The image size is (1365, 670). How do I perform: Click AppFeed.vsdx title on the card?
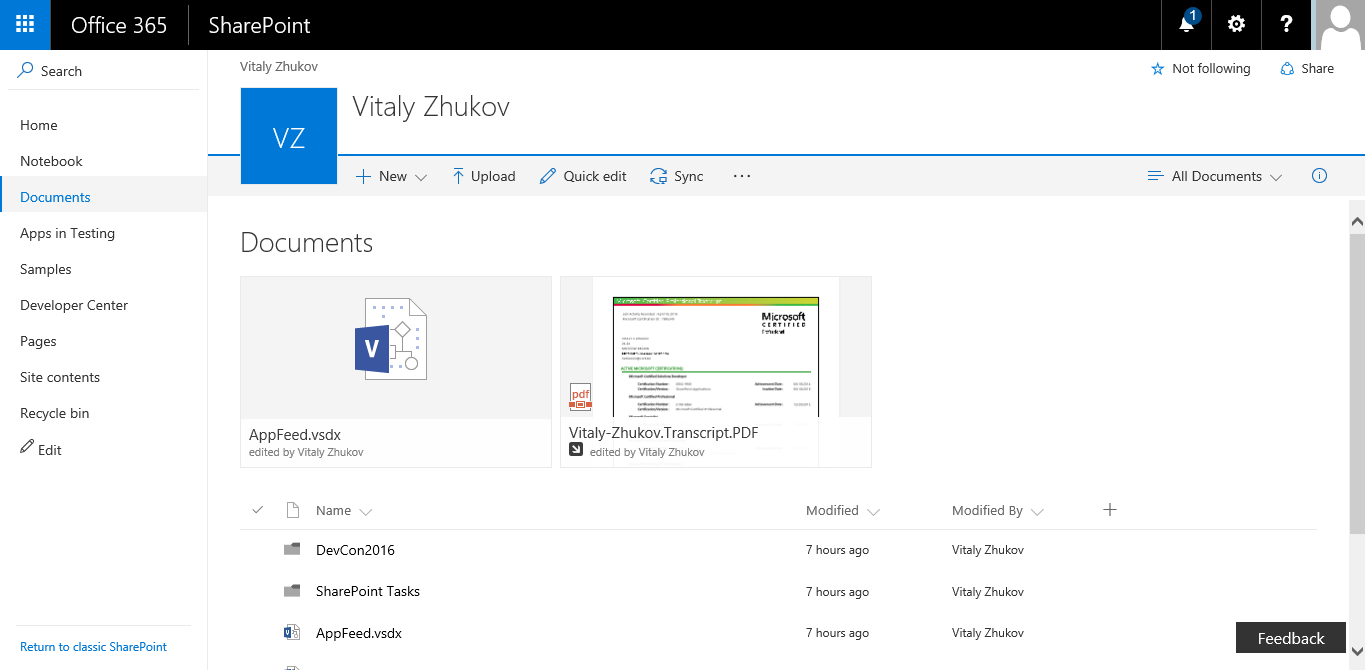click(x=295, y=434)
